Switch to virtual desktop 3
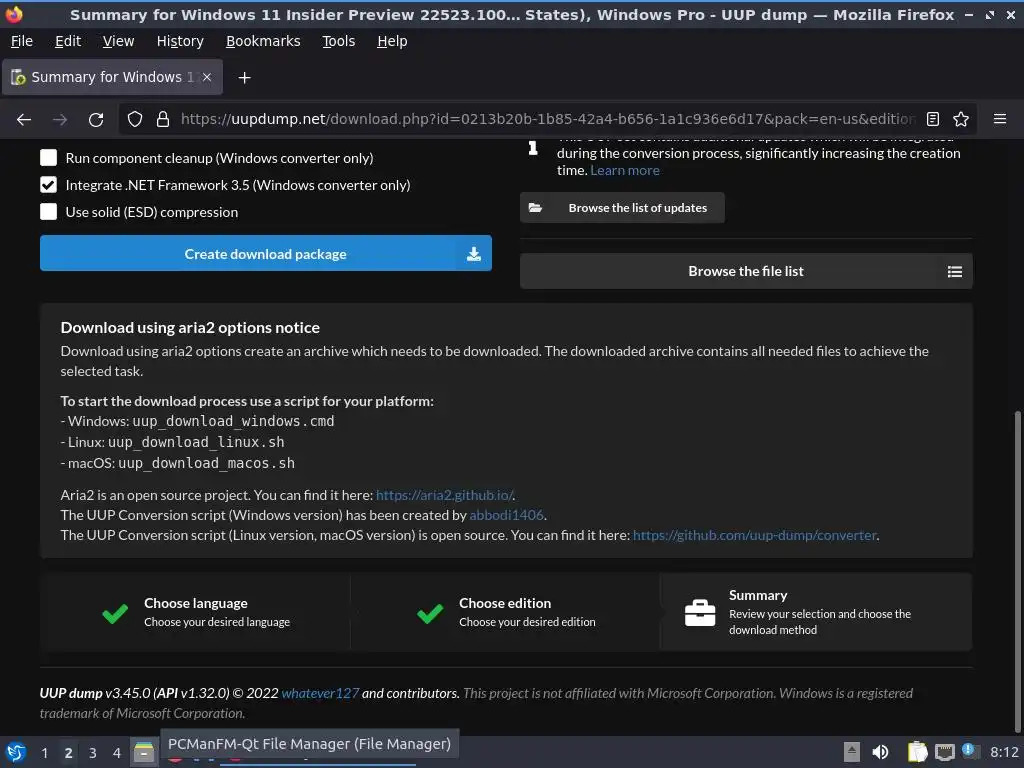This screenshot has height=768, width=1024. coord(93,753)
